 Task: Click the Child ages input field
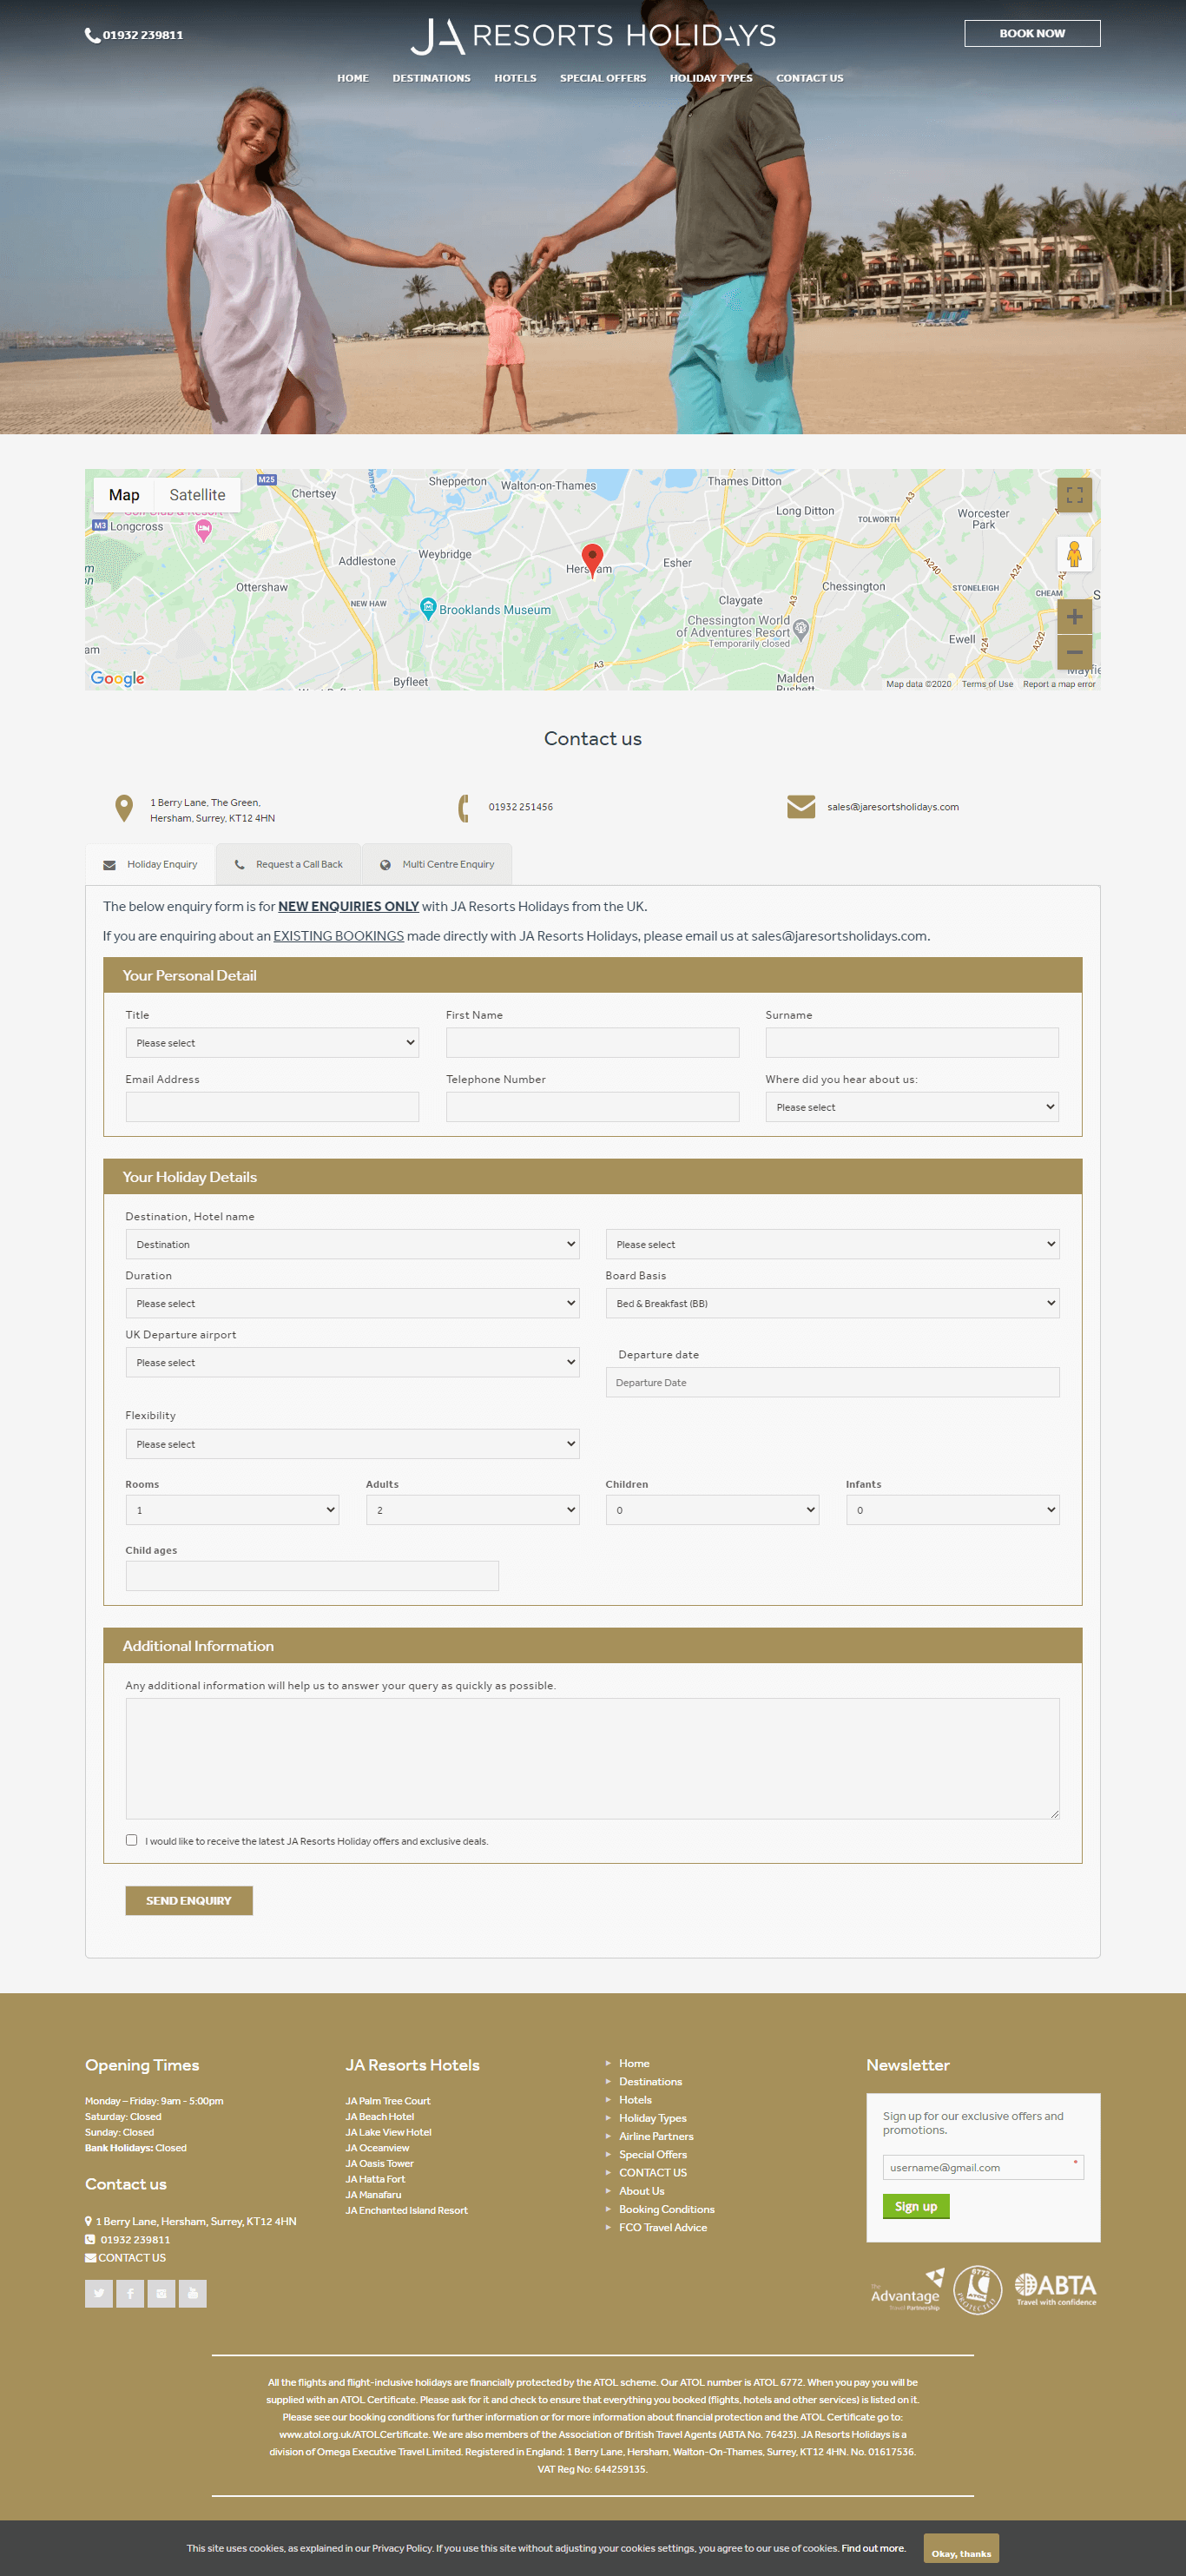tap(312, 1576)
